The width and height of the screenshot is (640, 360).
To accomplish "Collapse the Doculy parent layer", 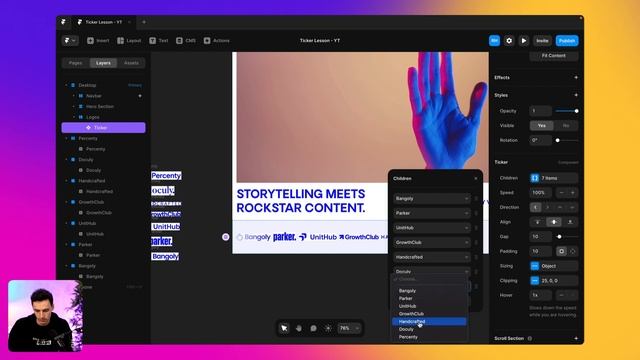I will pos(66,160).
